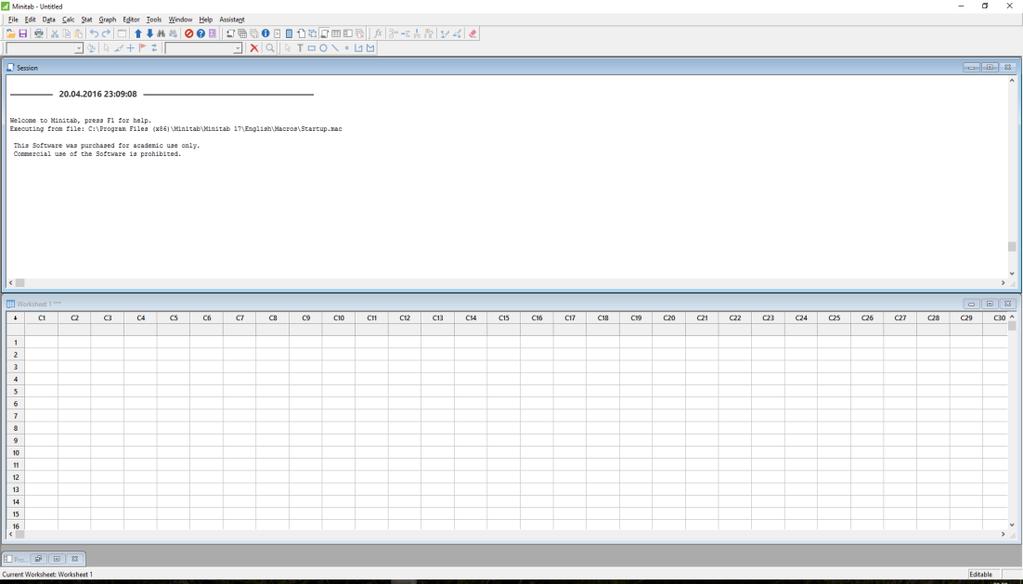Screen dimensions: 1023x584
Task: Jump to previous command with blue up arrow
Action: point(138,33)
